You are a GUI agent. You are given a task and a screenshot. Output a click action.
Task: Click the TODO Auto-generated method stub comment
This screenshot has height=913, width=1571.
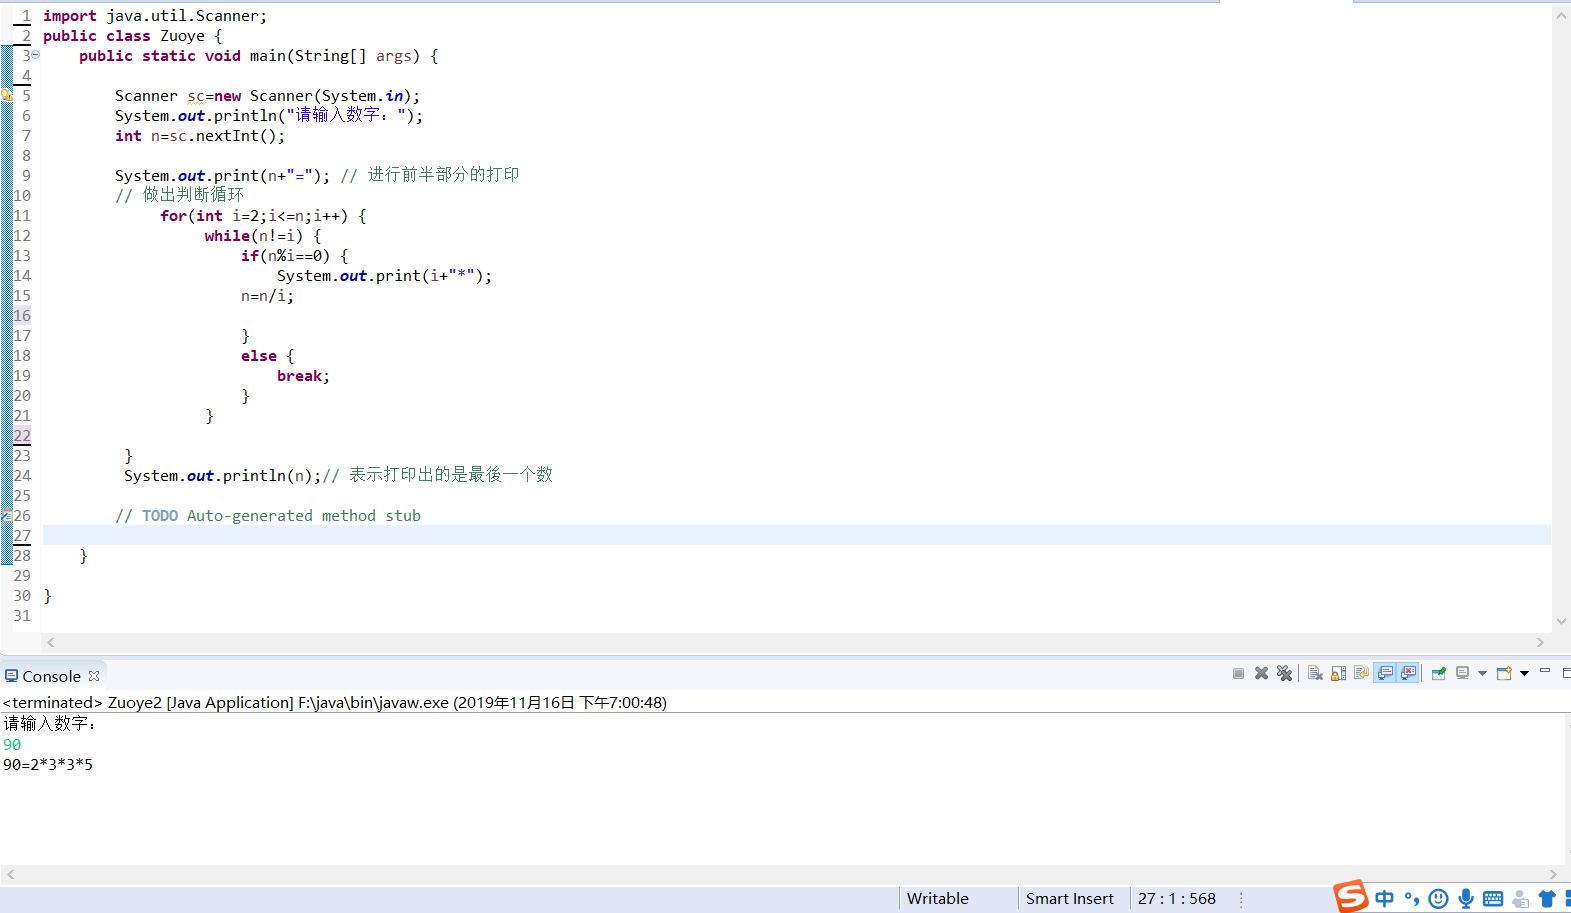[x=268, y=515]
